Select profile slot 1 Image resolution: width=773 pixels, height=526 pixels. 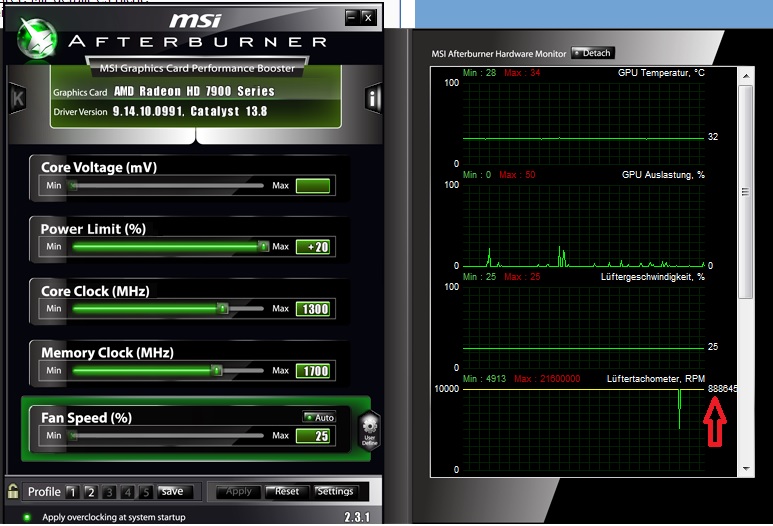72,491
